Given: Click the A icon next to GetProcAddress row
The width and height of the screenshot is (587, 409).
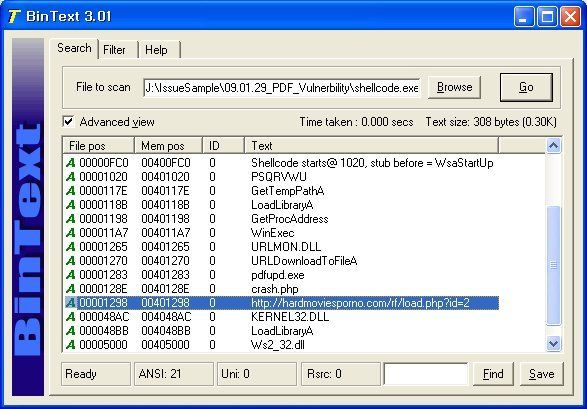Looking at the screenshot, I should coord(70,219).
